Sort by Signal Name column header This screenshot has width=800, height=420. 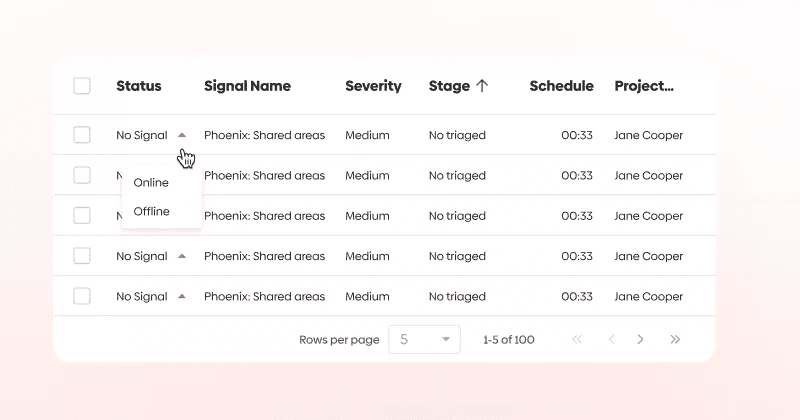(x=247, y=86)
